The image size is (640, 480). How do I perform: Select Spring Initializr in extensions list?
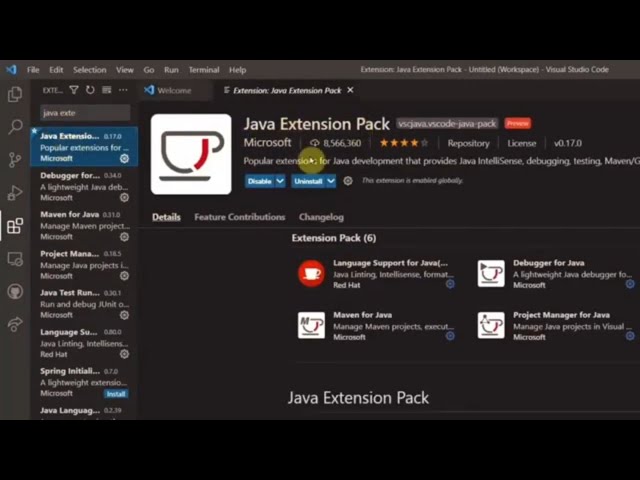pyautogui.click(x=84, y=382)
